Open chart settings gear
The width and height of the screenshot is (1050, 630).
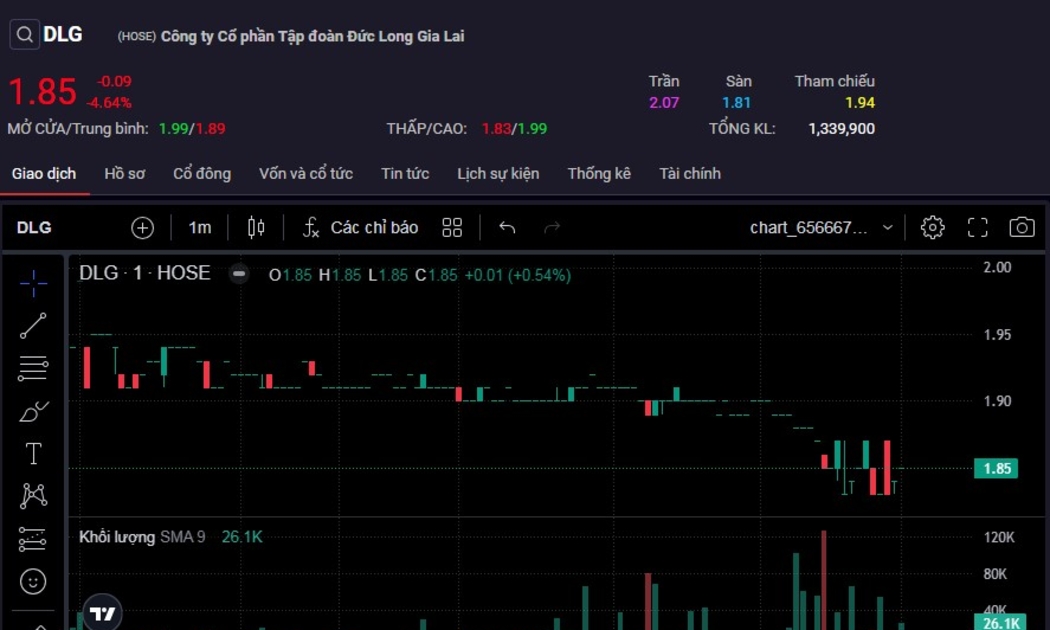[932, 228]
